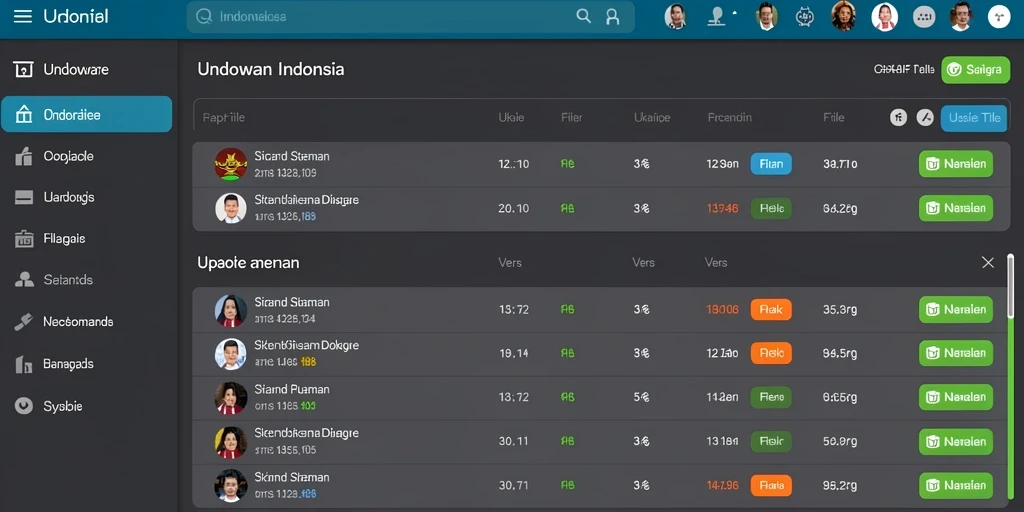Image resolution: width=1024 pixels, height=512 pixels.
Task: Open the hamburger menu icon
Action: [x=23, y=16]
